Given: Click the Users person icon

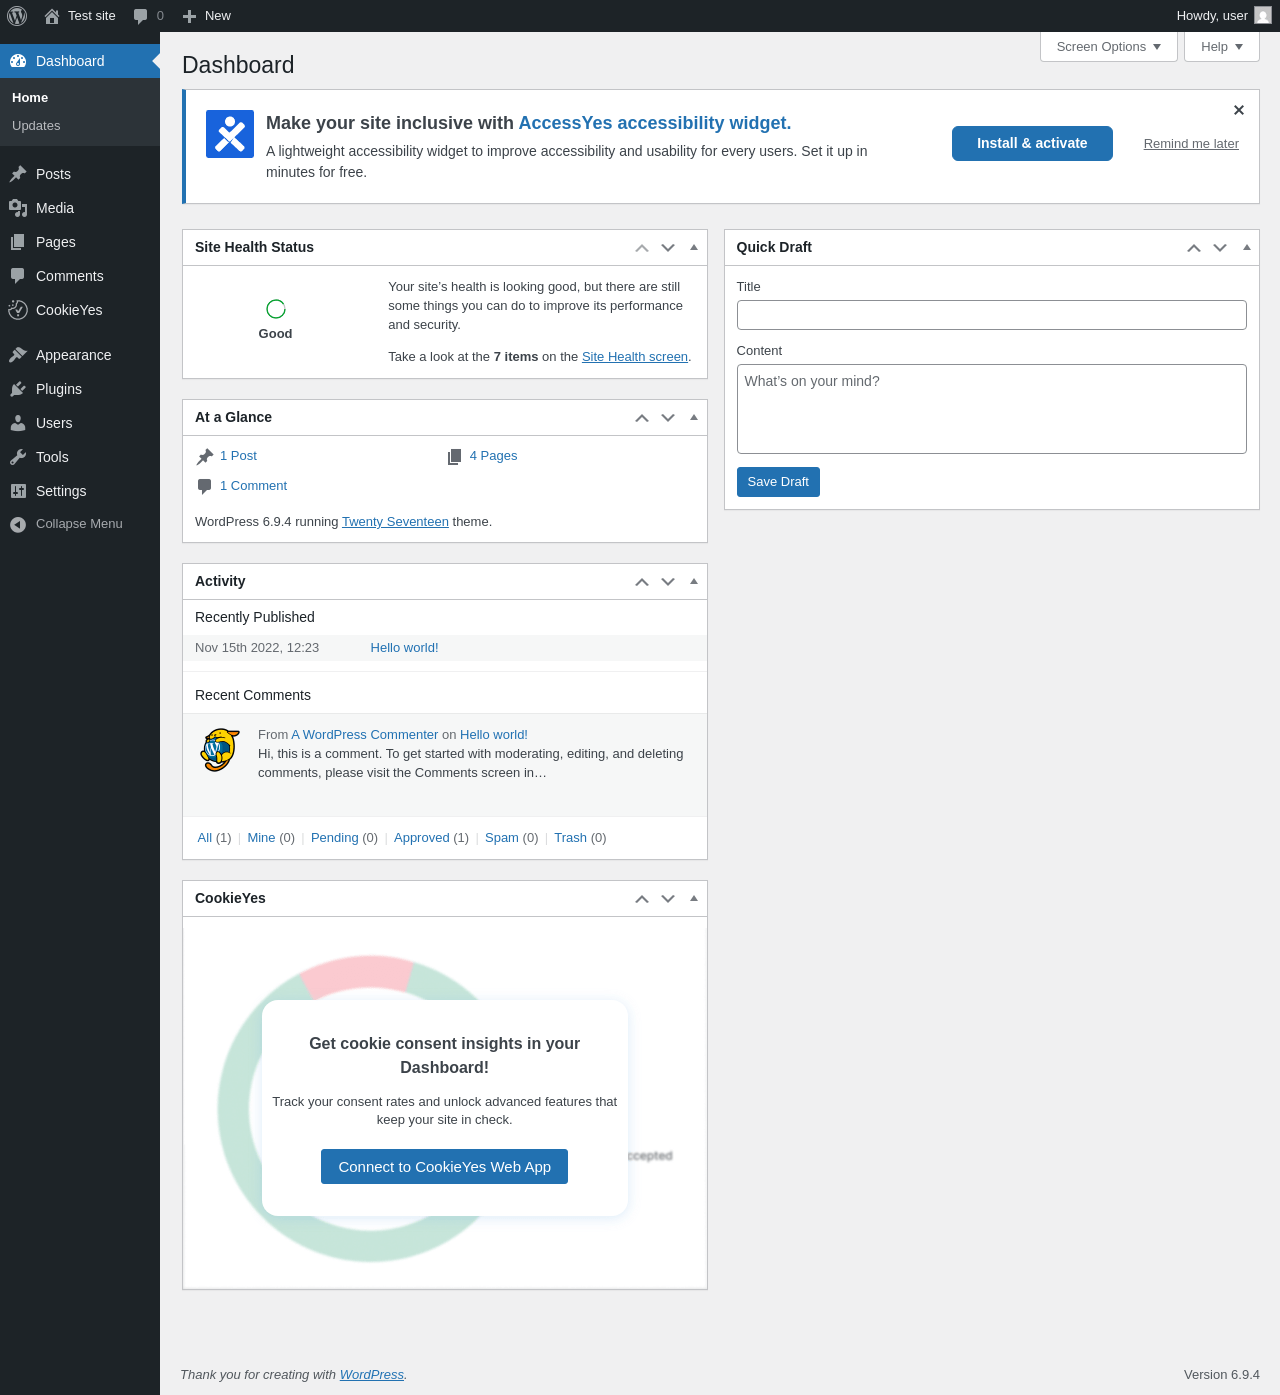Looking at the screenshot, I should (x=18, y=423).
